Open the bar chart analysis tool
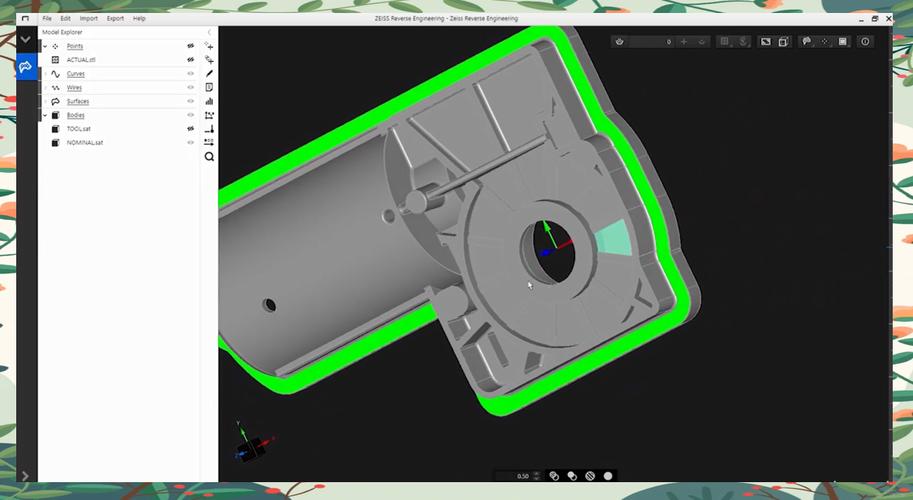The width and height of the screenshot is (913, 500). coord(209,101)
